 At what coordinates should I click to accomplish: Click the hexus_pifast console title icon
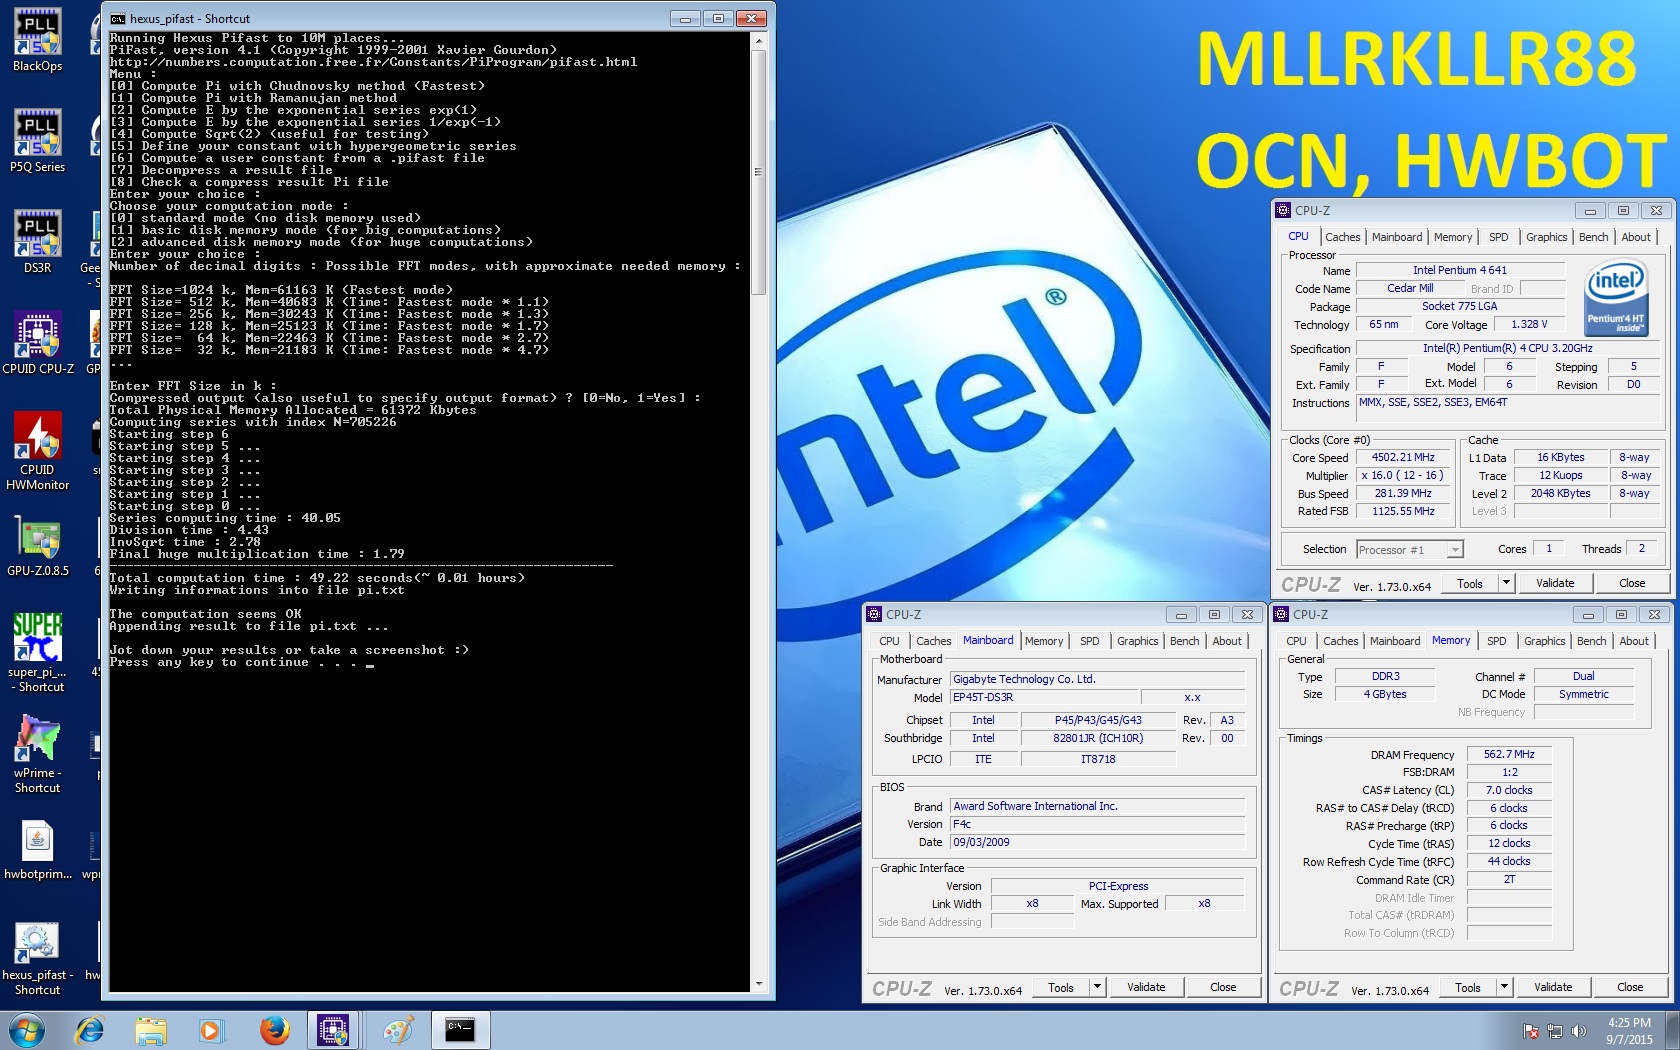pos(118,19)
